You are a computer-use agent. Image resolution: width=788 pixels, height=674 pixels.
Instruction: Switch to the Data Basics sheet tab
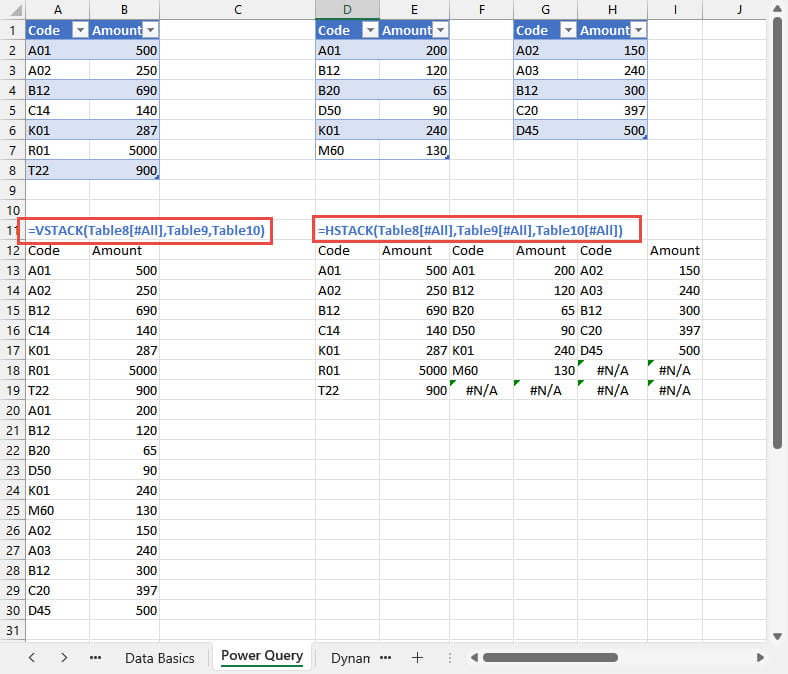pos(159,658)
